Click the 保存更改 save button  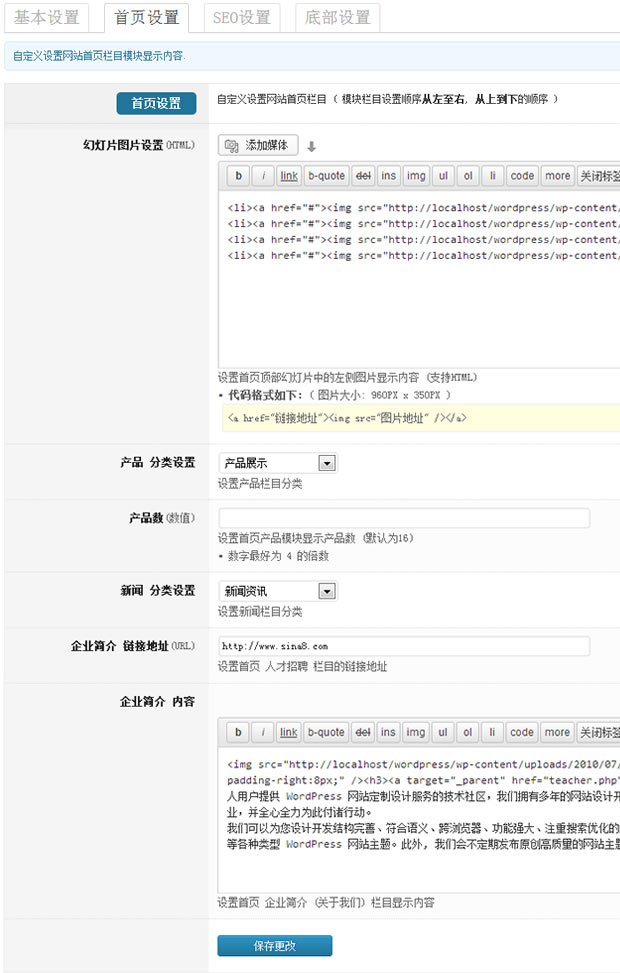(x=275, y=946)
